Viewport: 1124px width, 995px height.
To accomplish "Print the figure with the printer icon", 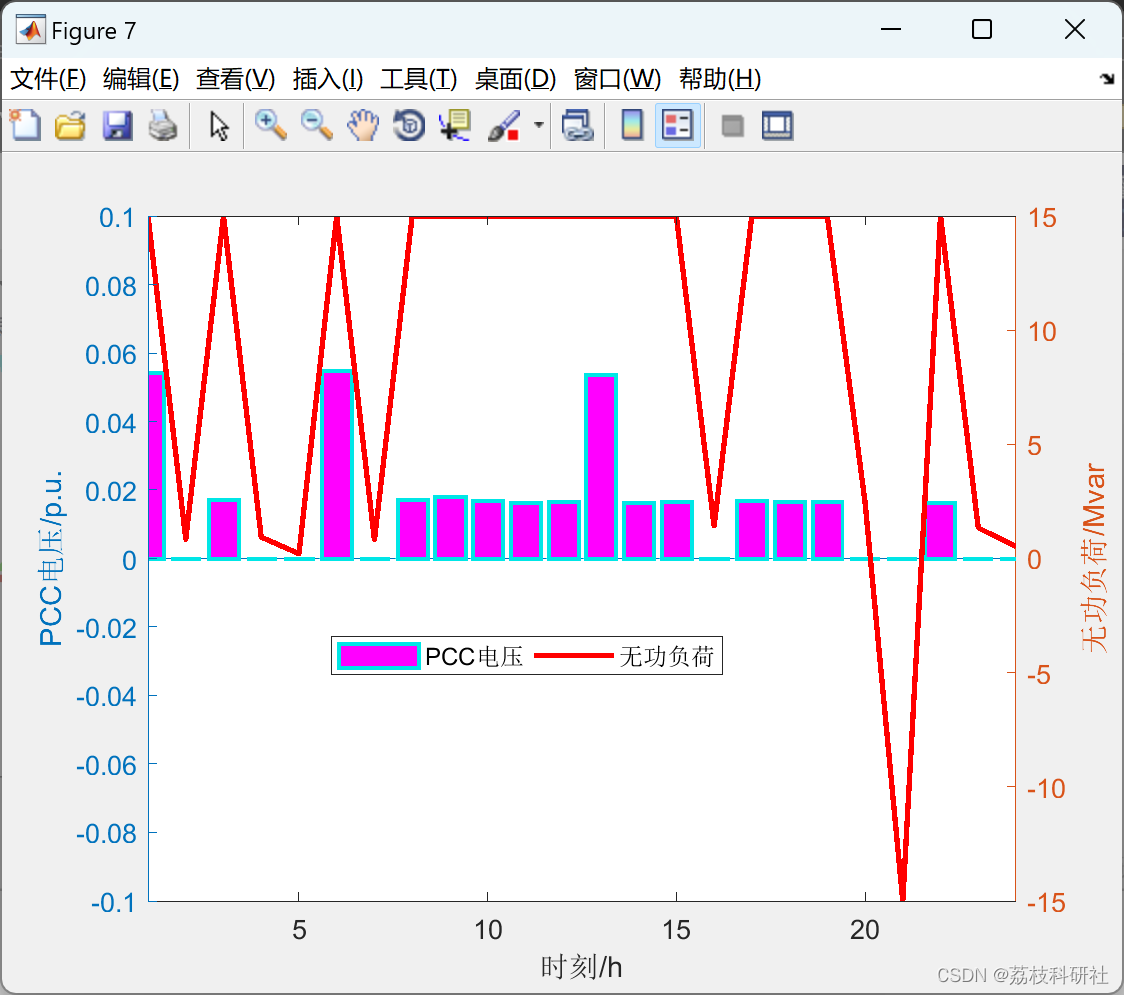I will pos(163,126).
